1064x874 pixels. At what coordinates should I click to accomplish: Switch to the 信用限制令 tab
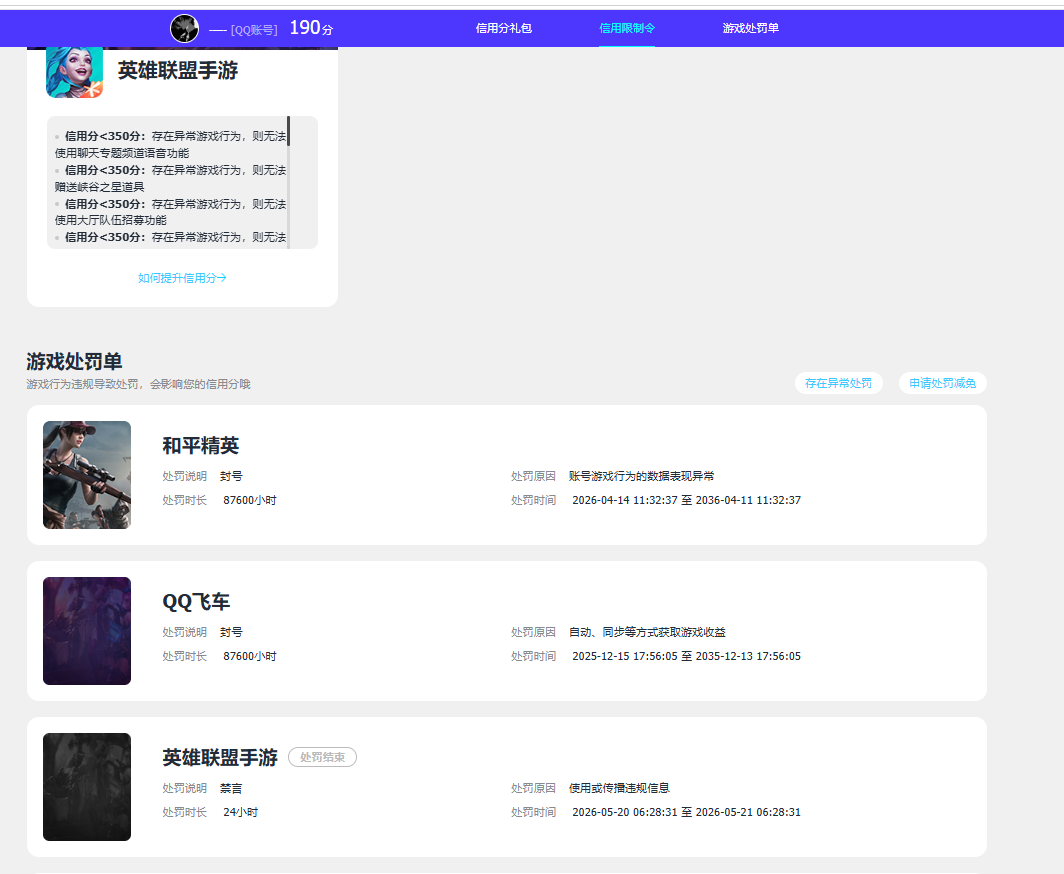627,28
